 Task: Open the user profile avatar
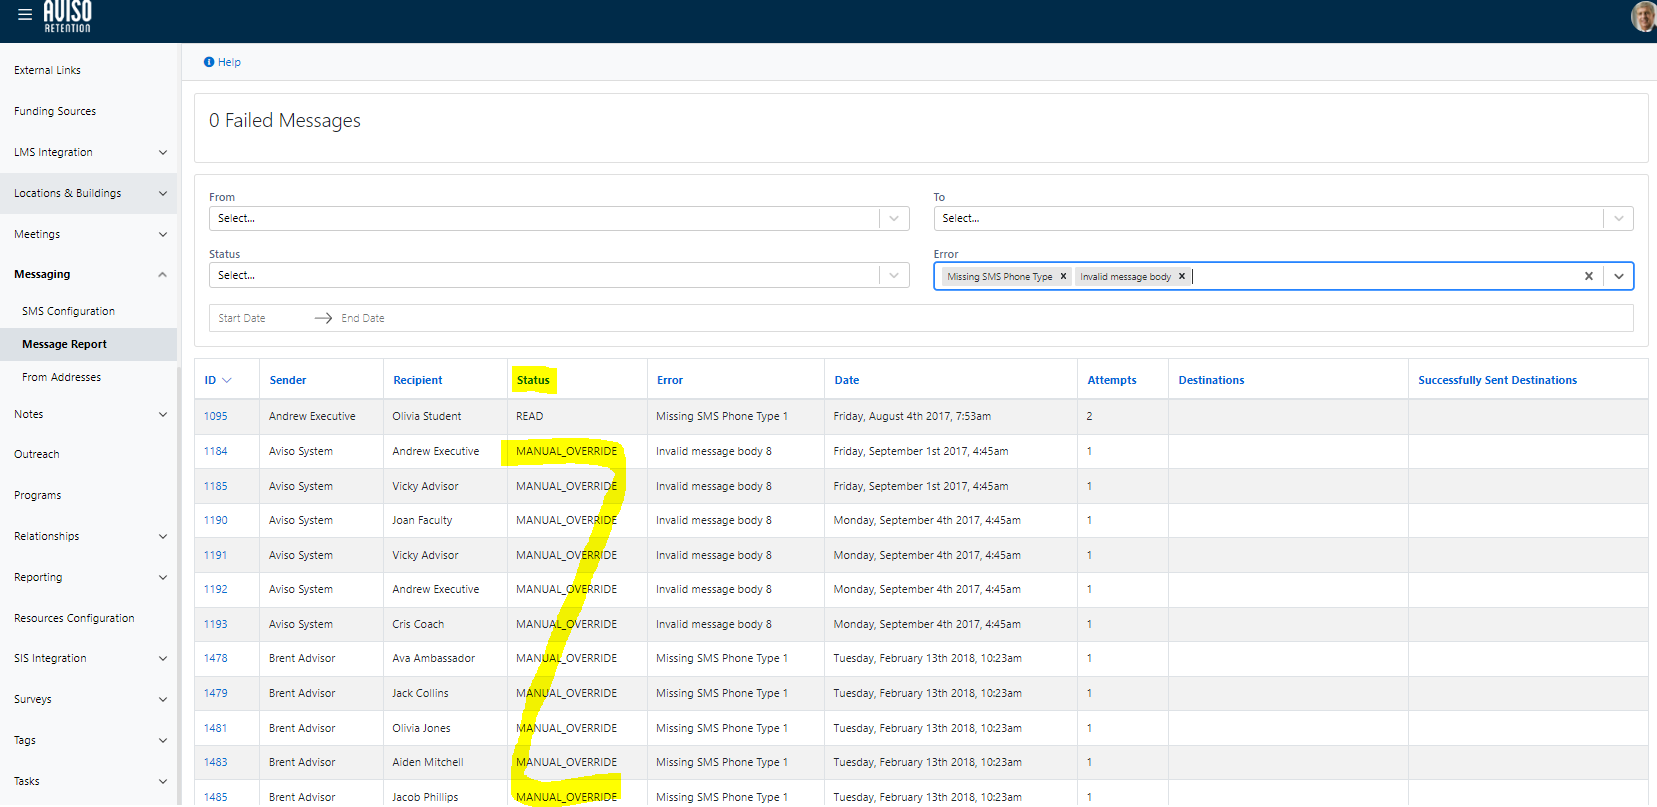pos(1643,16)
